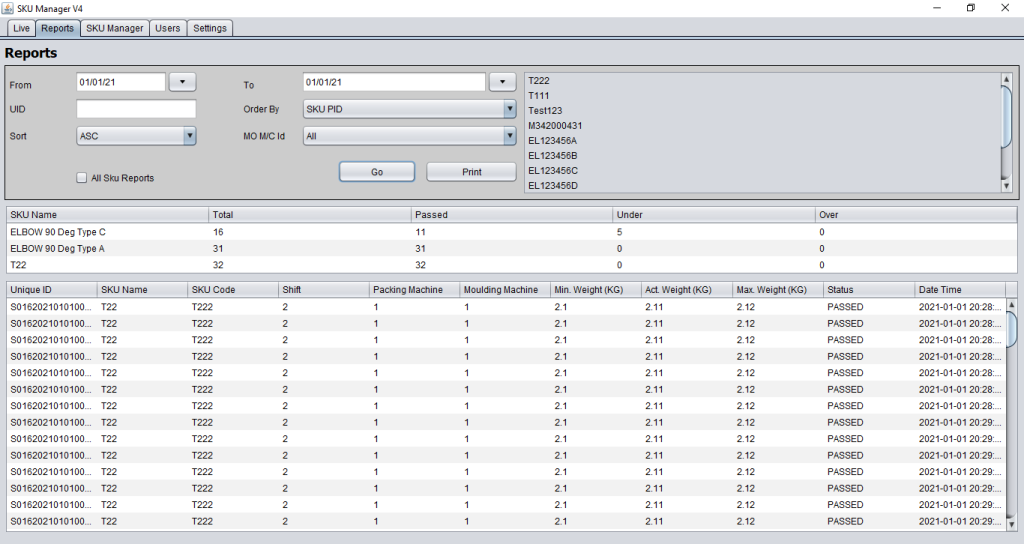Go to the Users tab
This screenshot has height=544, width=1024.
click(167, 28)
